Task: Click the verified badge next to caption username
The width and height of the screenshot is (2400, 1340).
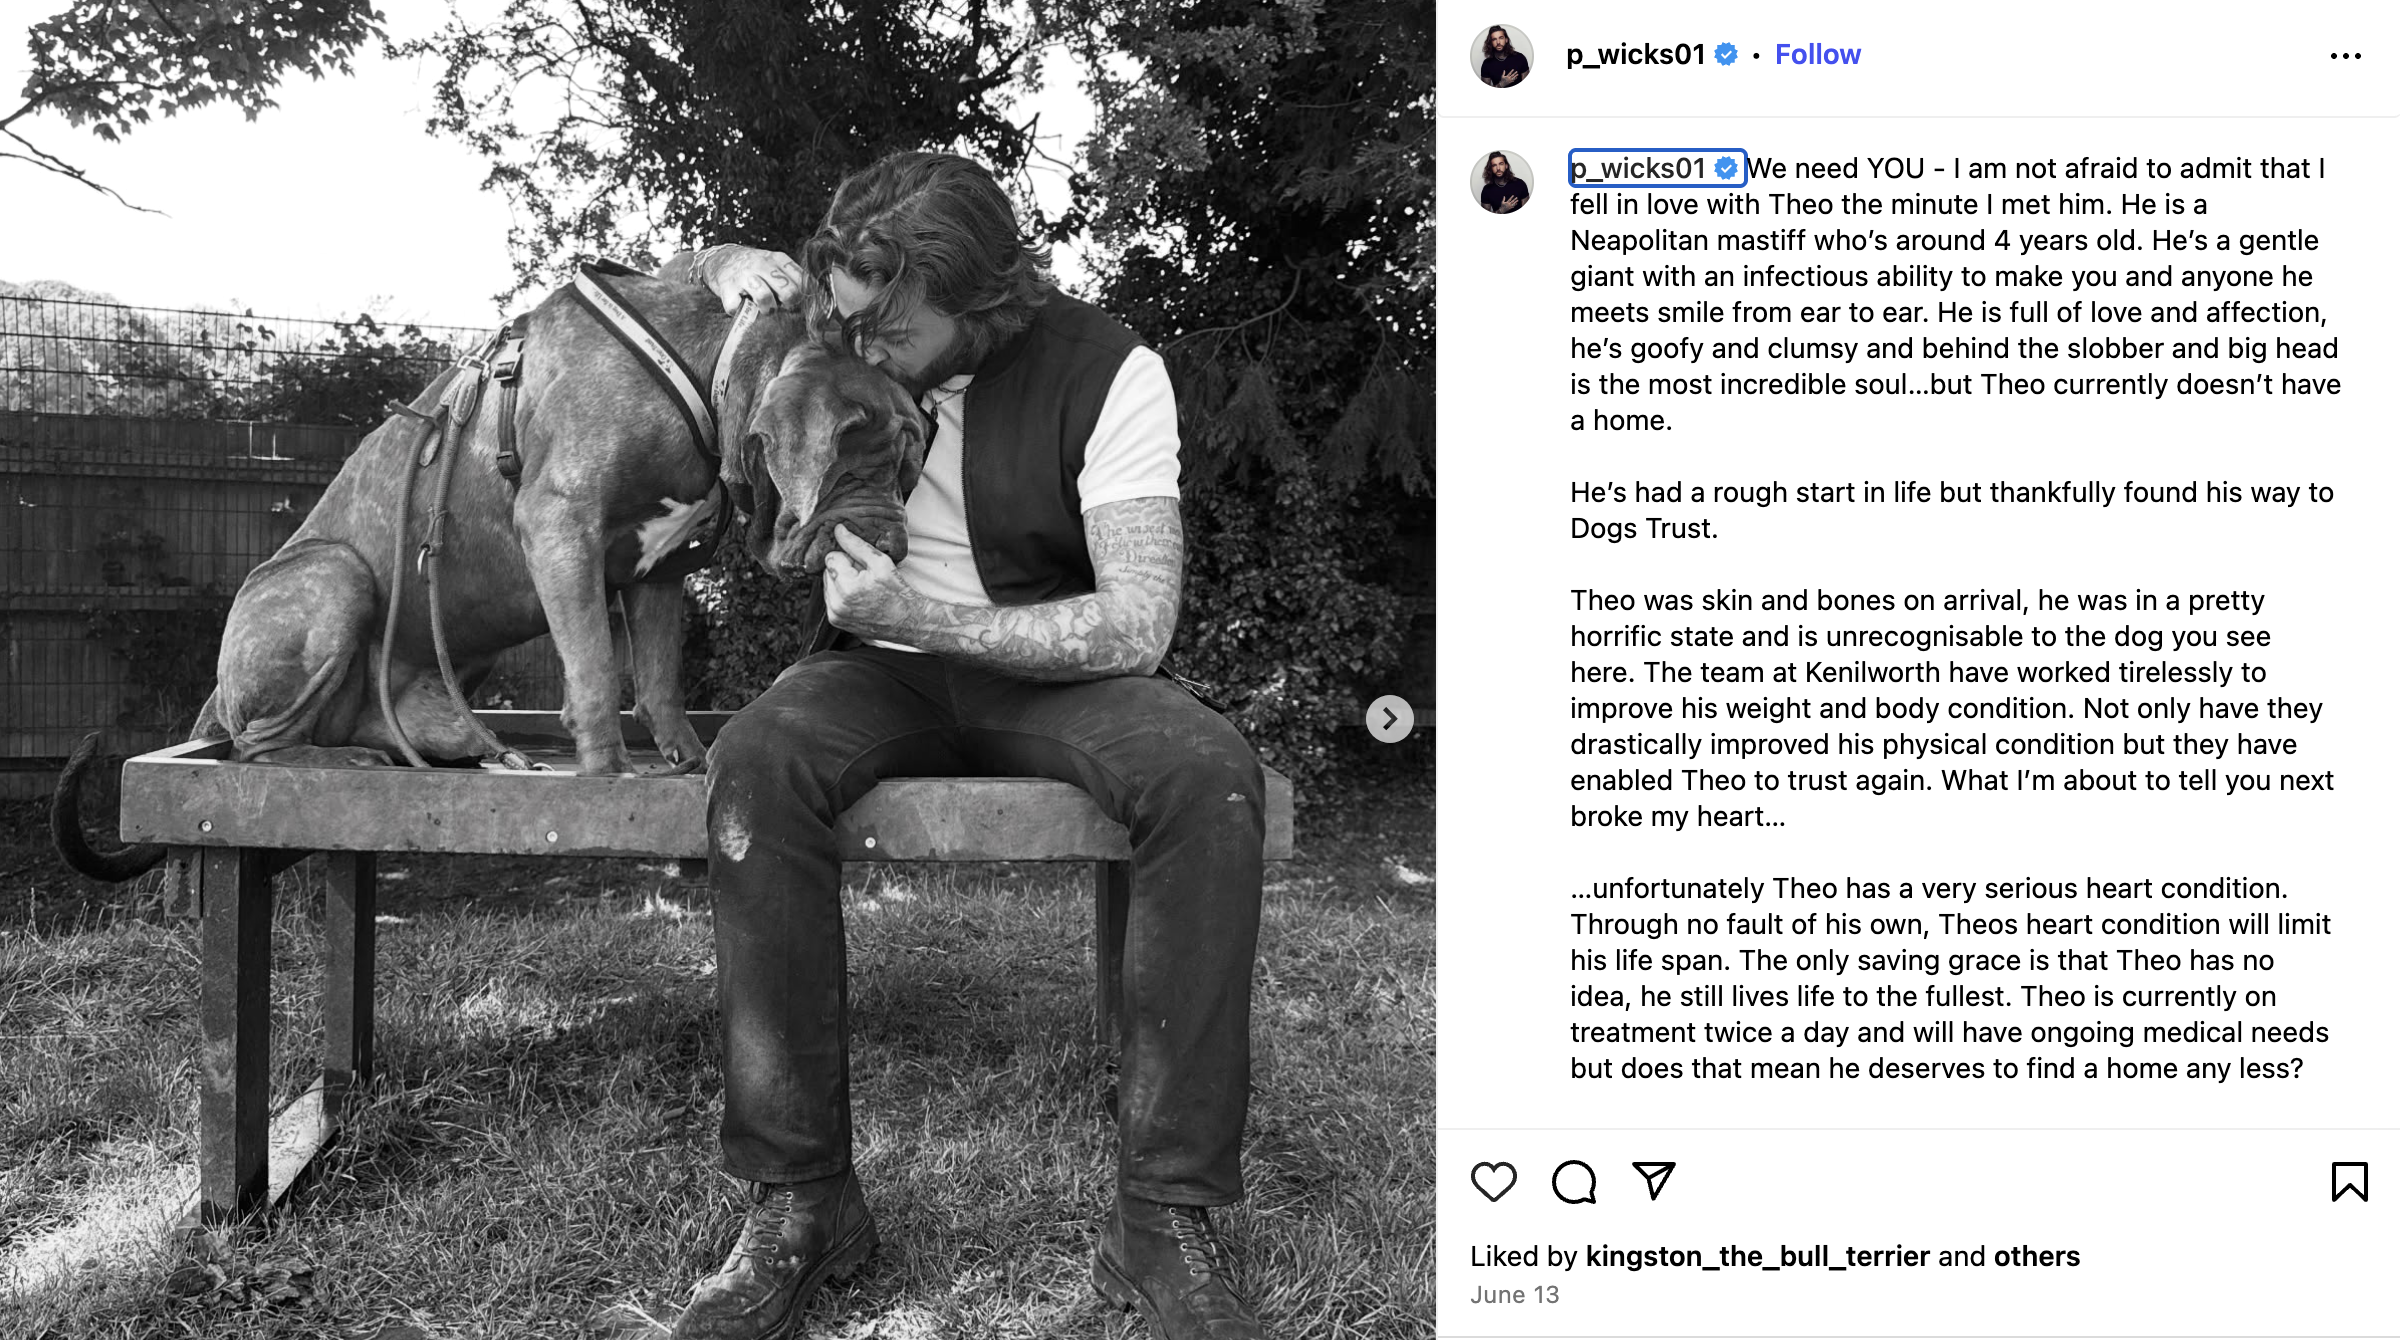Action: click(x=1727, y=168)
